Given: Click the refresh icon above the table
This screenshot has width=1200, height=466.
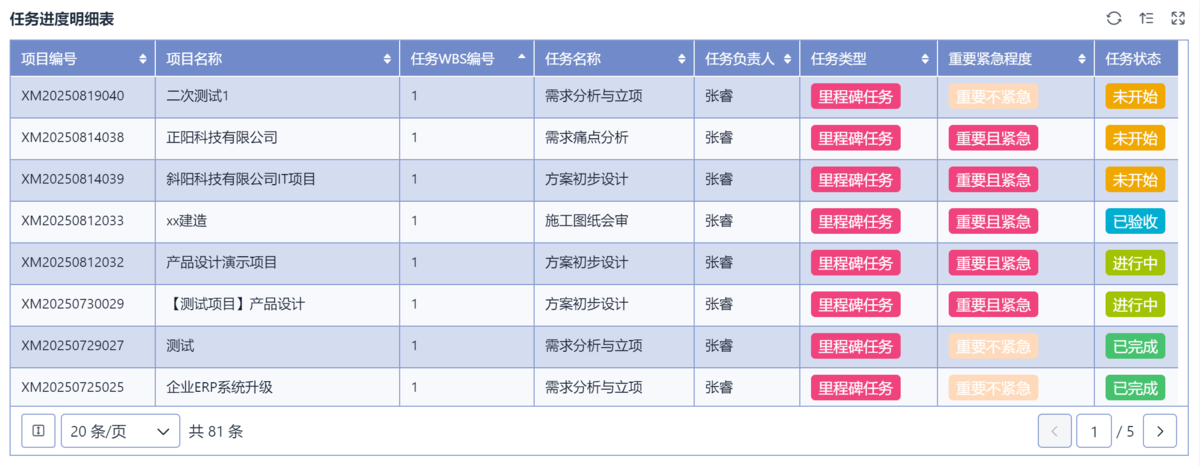Looking at the screenshot, I should tap(1114, 18).
